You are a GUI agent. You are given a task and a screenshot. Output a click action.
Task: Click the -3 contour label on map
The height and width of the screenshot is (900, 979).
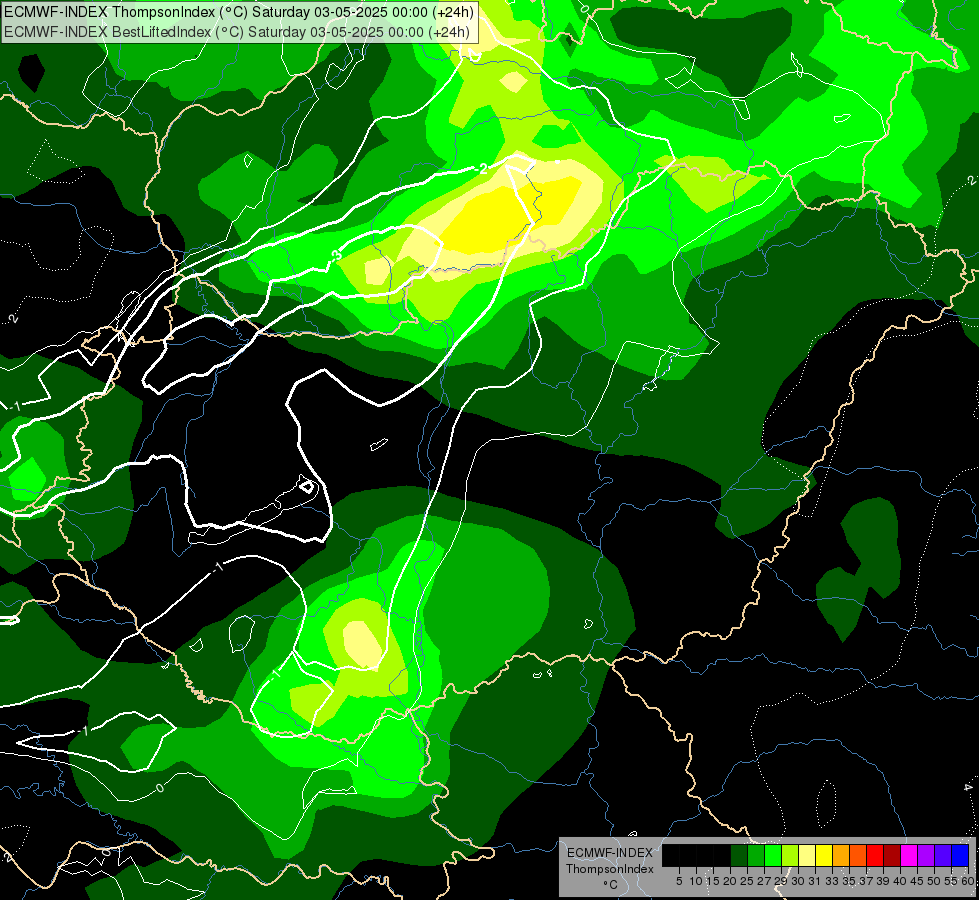[336, 255]
